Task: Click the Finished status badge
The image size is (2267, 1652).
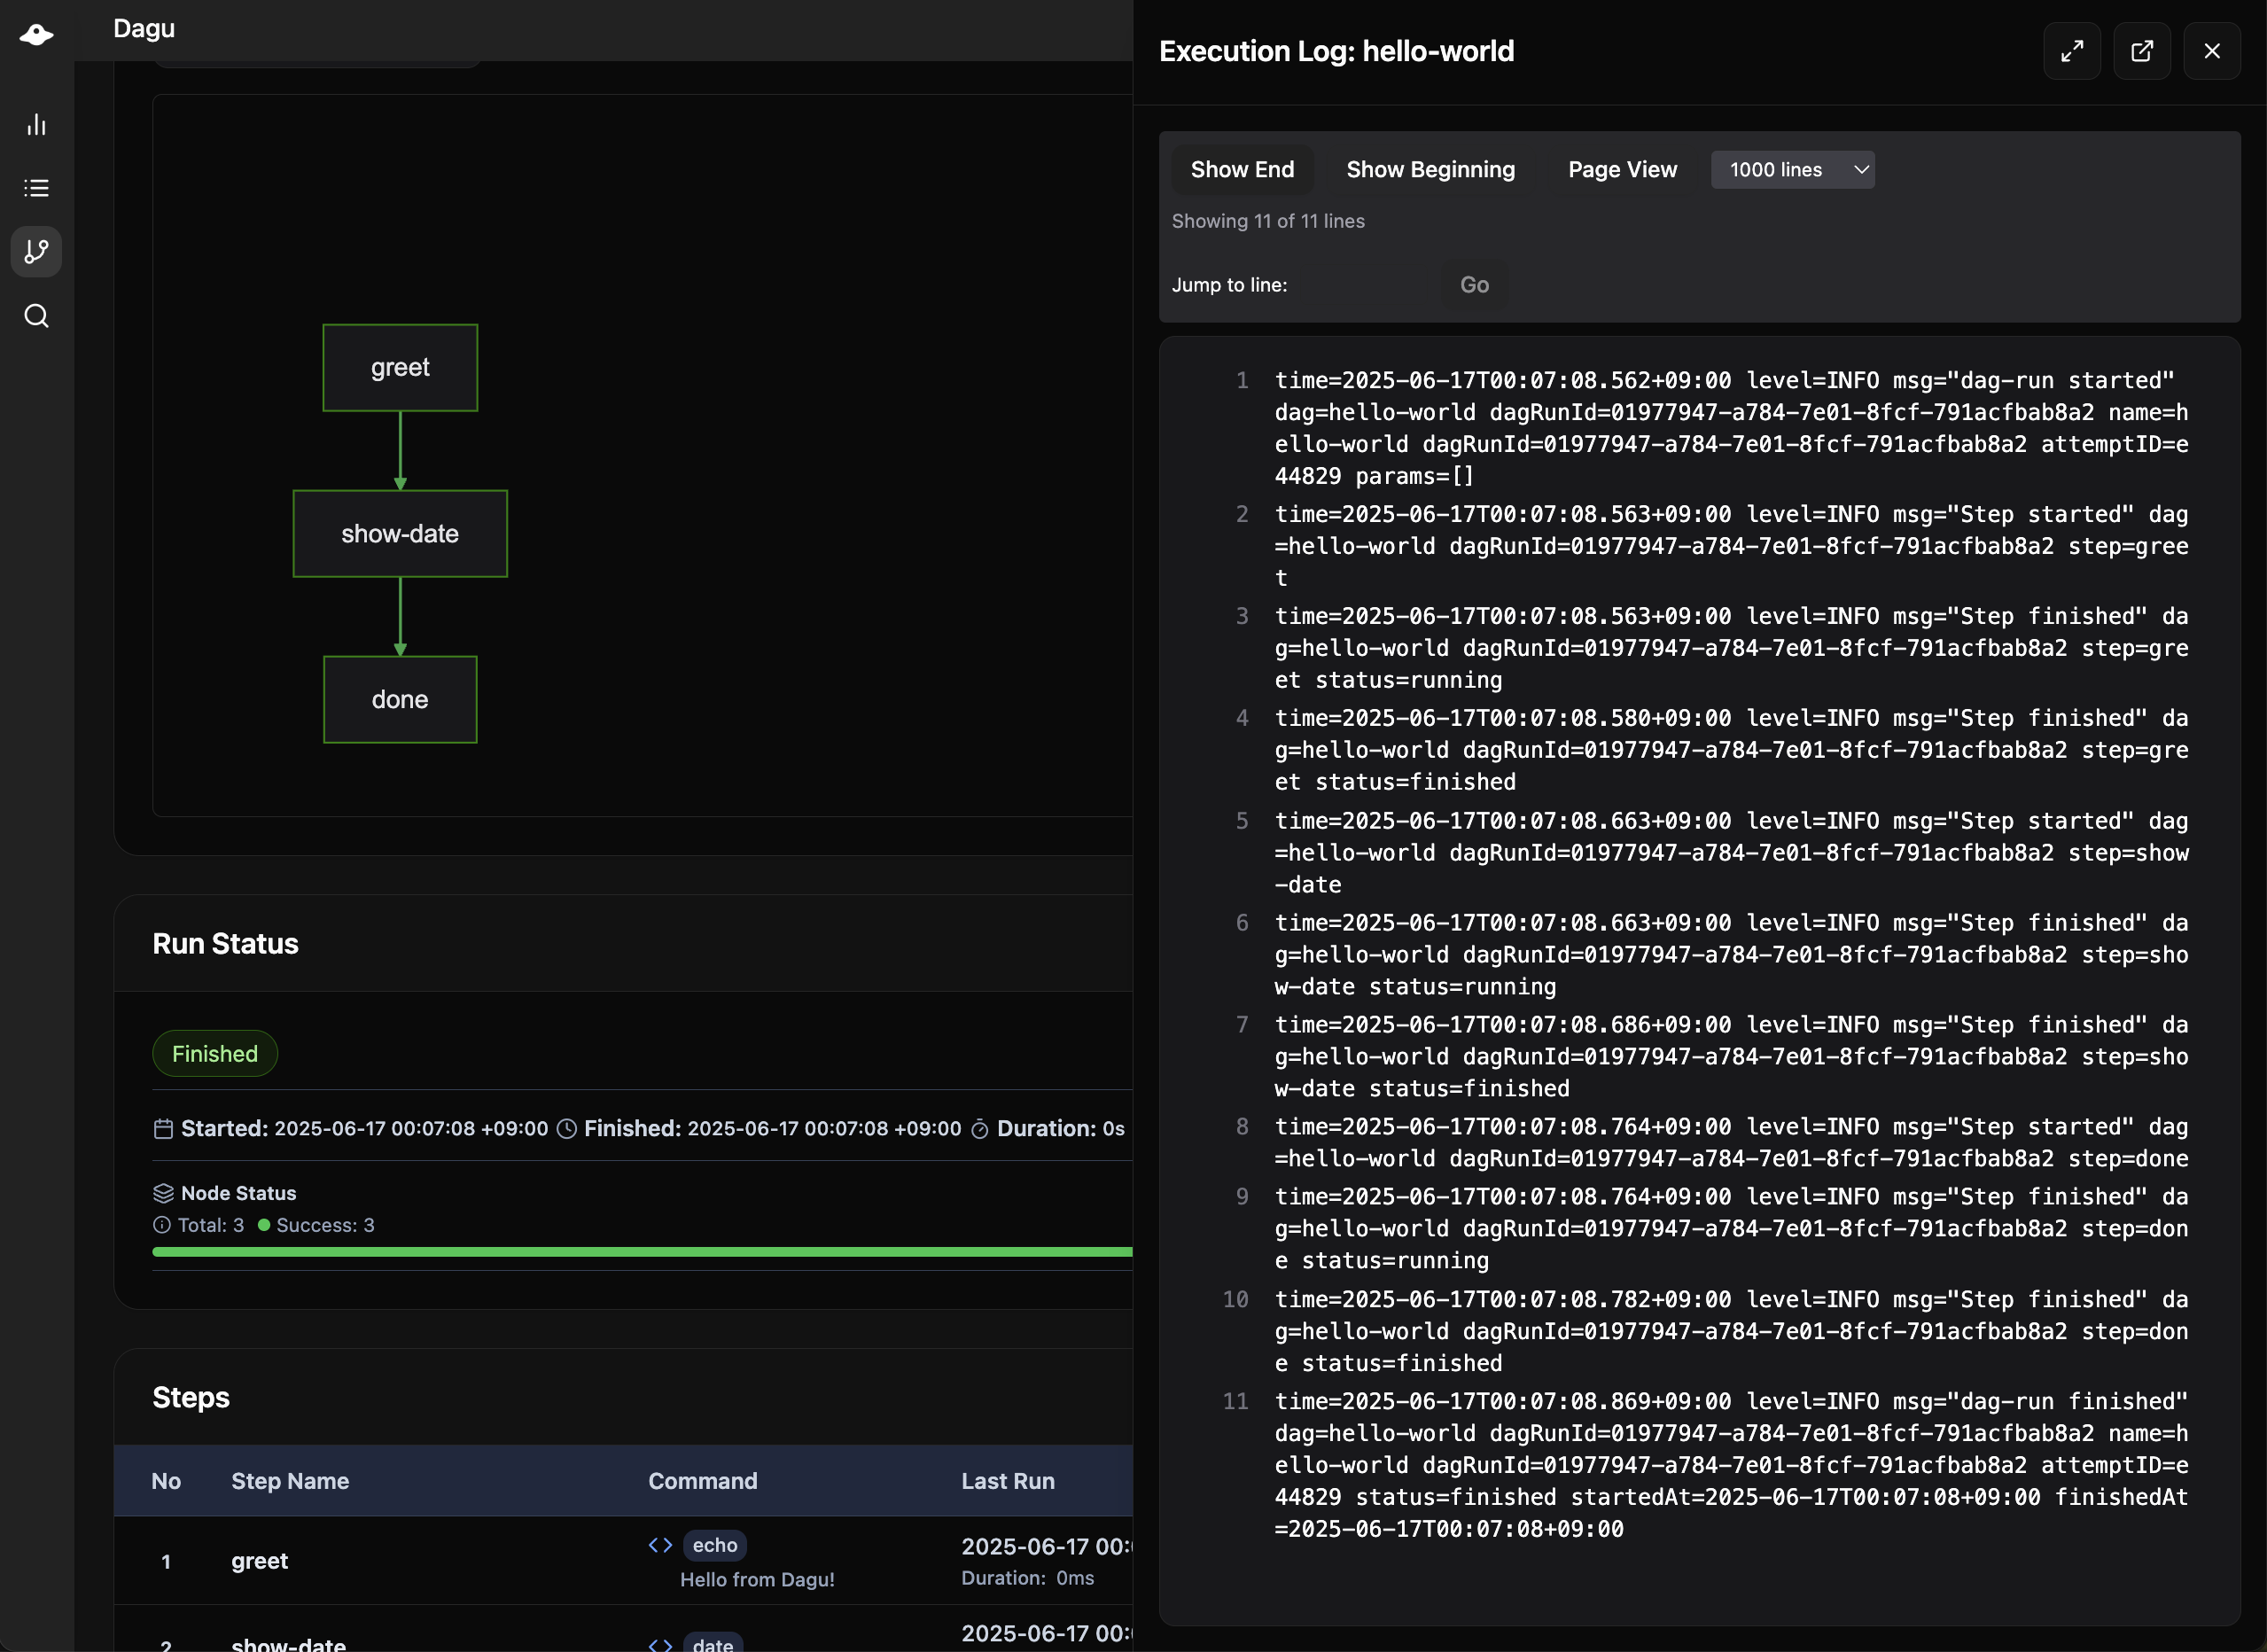Action: 215,1054
